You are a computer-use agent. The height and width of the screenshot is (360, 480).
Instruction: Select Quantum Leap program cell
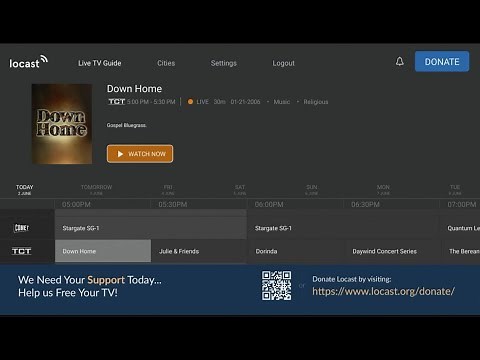click(x=460, y=228)
